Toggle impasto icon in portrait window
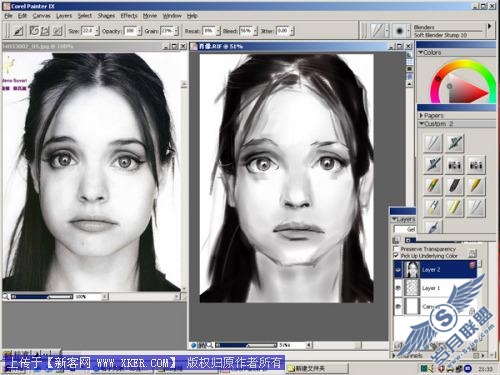Image resolution: width=500 pixels, height=375 pixels. point(410,76)
